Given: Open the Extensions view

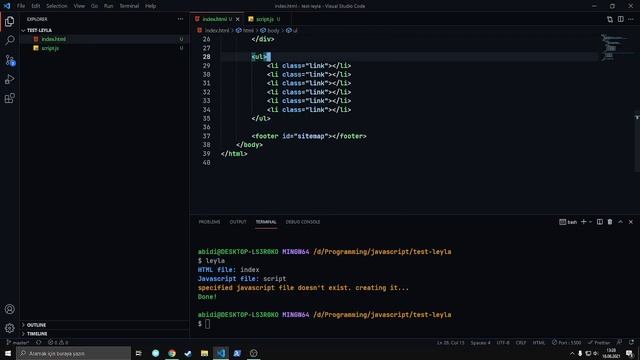Looking at the screenshot, I should click(9, 98).
